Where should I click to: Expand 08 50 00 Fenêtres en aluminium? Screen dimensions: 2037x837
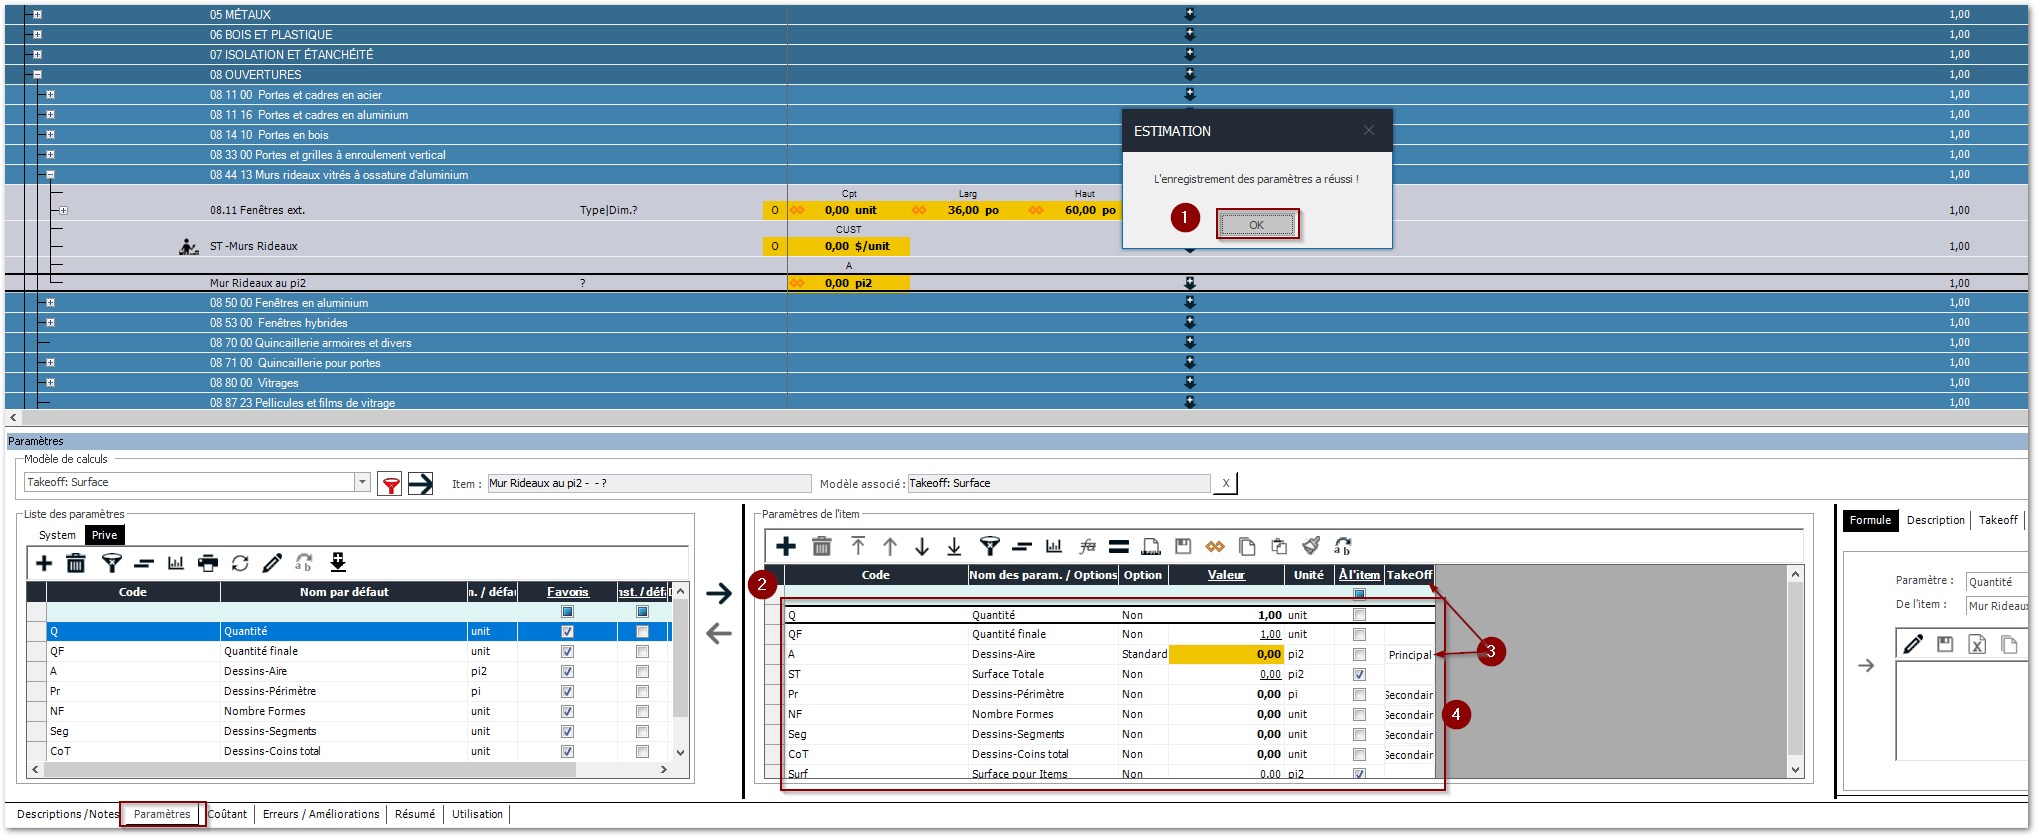tap(50, 303)
